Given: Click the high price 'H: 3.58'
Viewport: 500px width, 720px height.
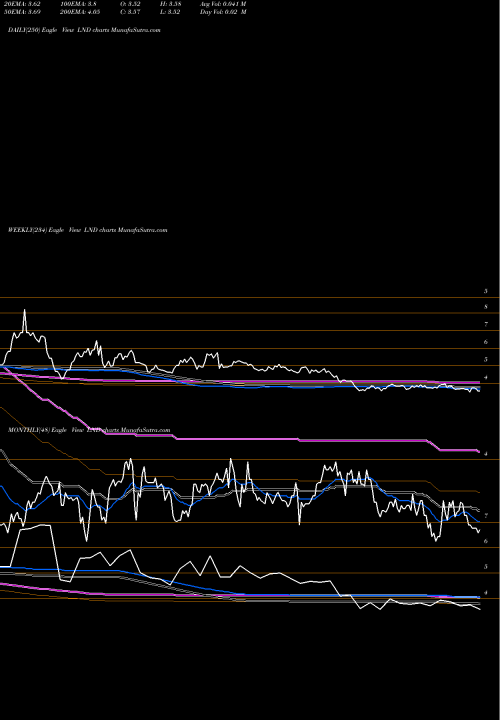Looking at the screenshot, I should pos(170,4).
